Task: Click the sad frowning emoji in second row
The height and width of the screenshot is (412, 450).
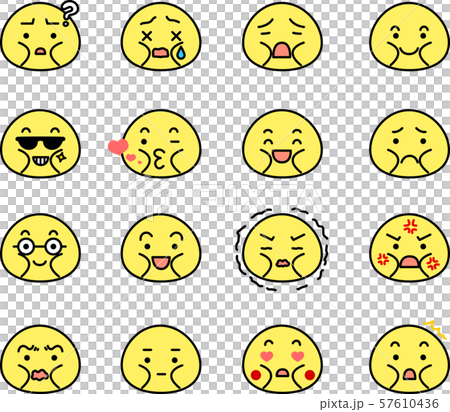Action: pos(410,144)
